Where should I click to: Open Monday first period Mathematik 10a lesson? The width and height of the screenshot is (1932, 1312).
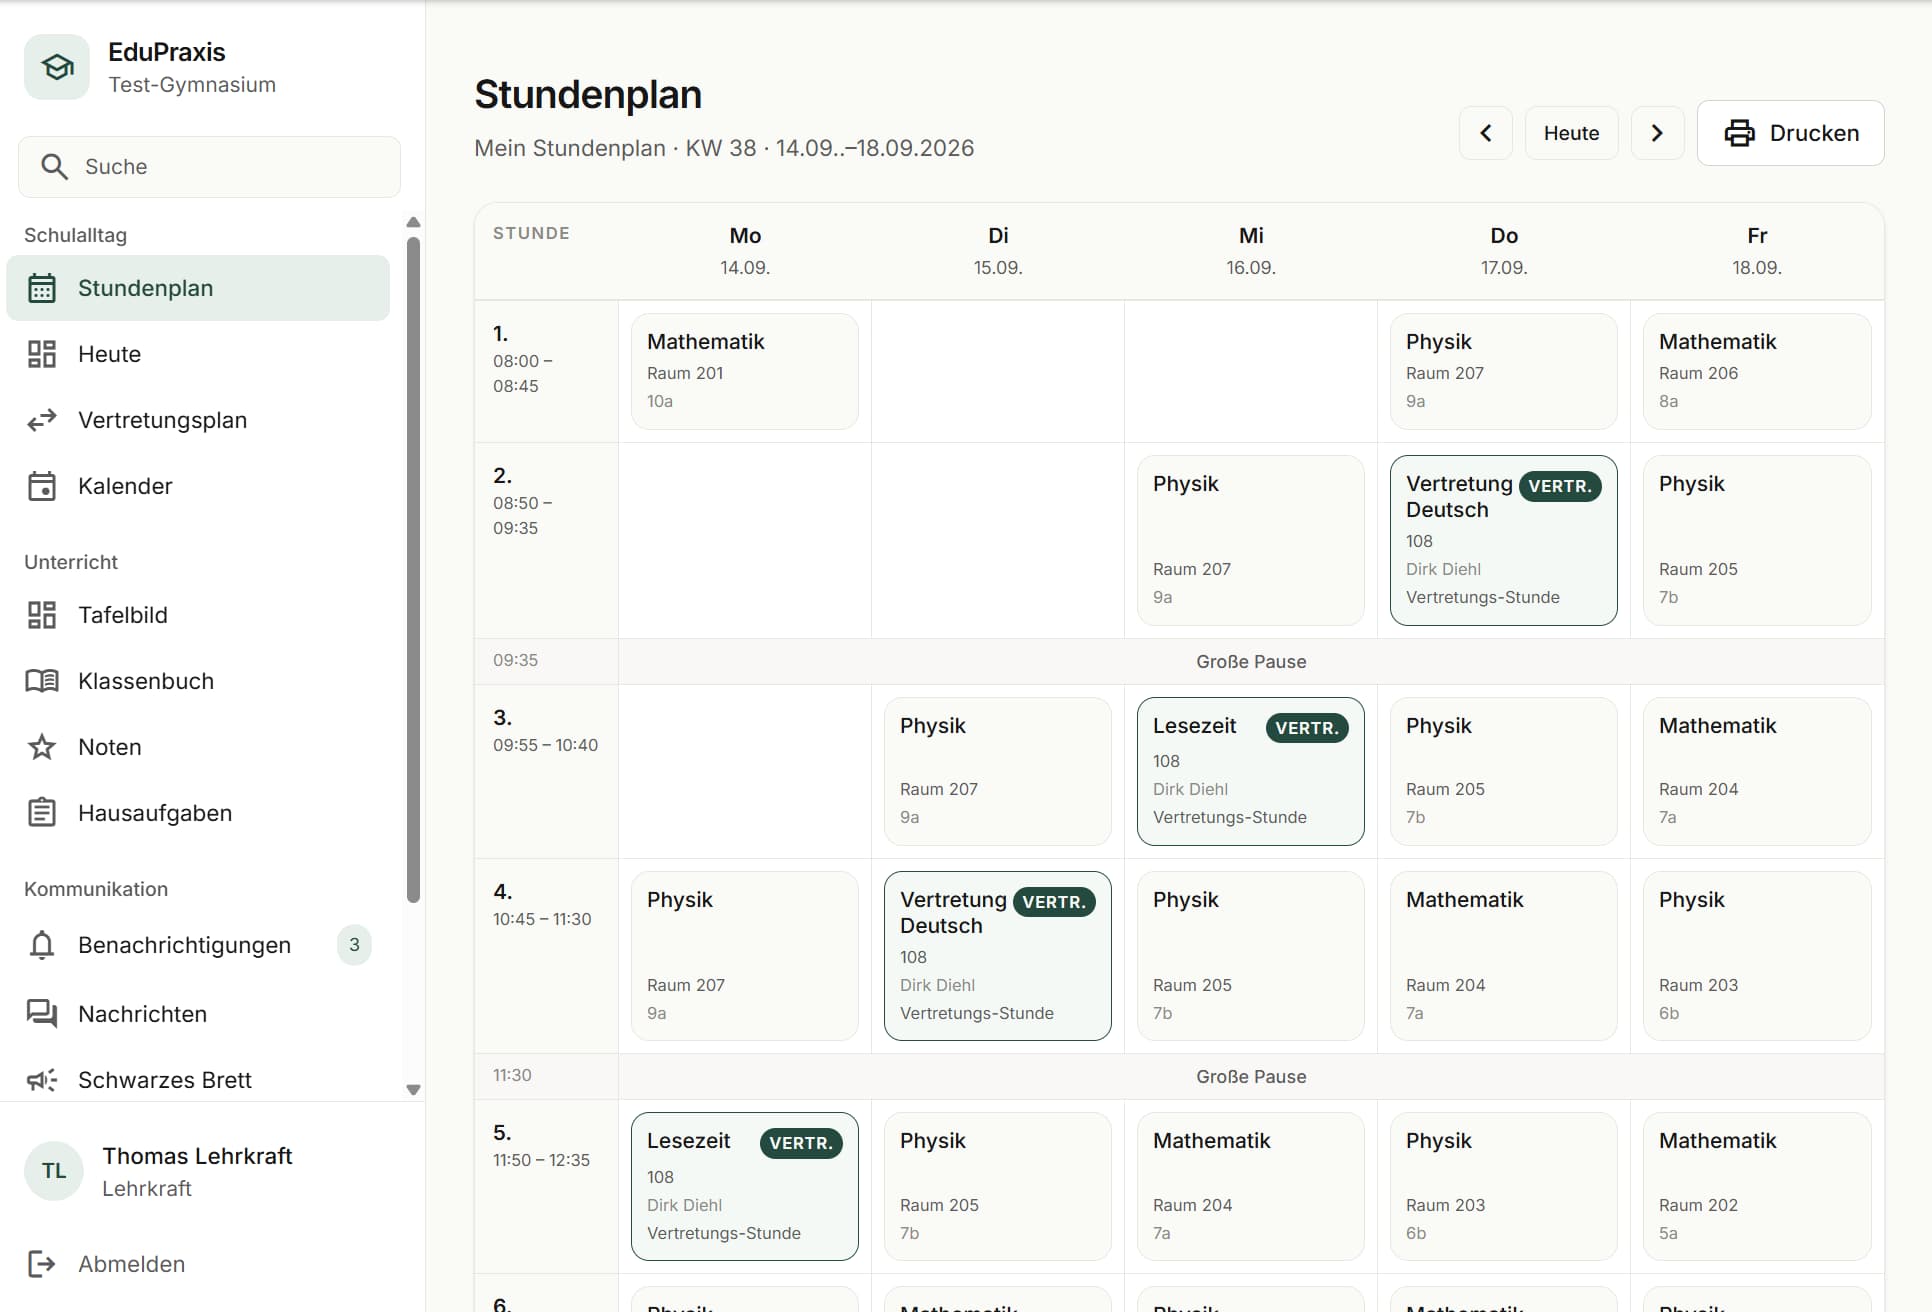coord(745,372)
